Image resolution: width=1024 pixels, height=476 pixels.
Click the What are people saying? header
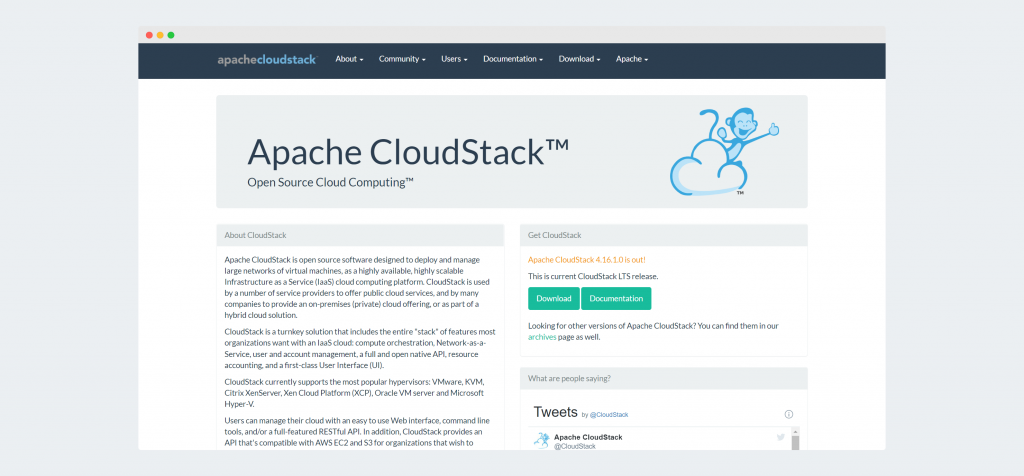pos(664,378)
